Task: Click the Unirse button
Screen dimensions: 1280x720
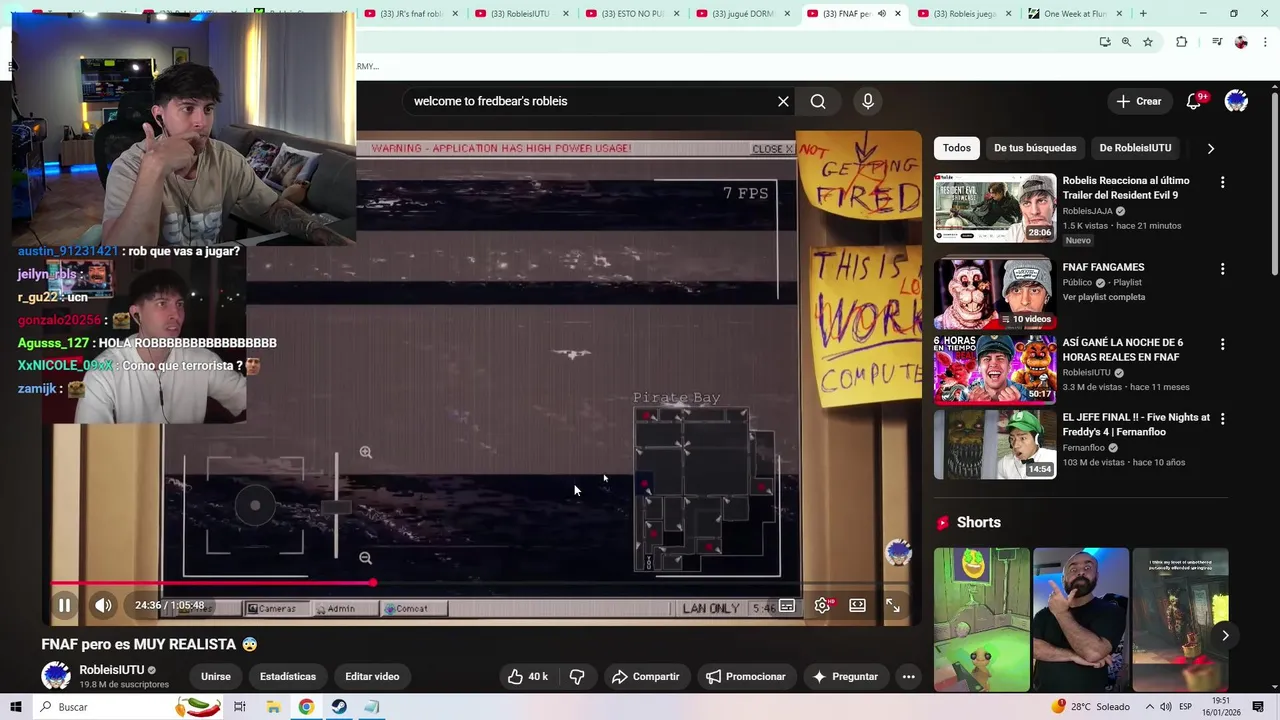Action: pyautogui.click(x=216, y=677)
